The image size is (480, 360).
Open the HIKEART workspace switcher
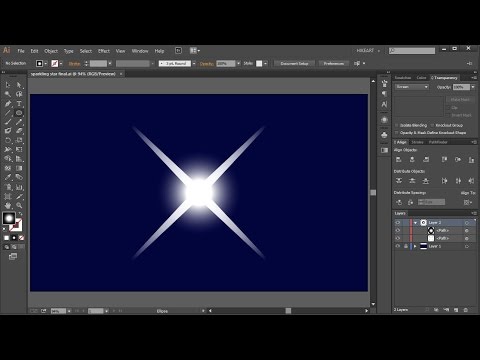(368, 51)
